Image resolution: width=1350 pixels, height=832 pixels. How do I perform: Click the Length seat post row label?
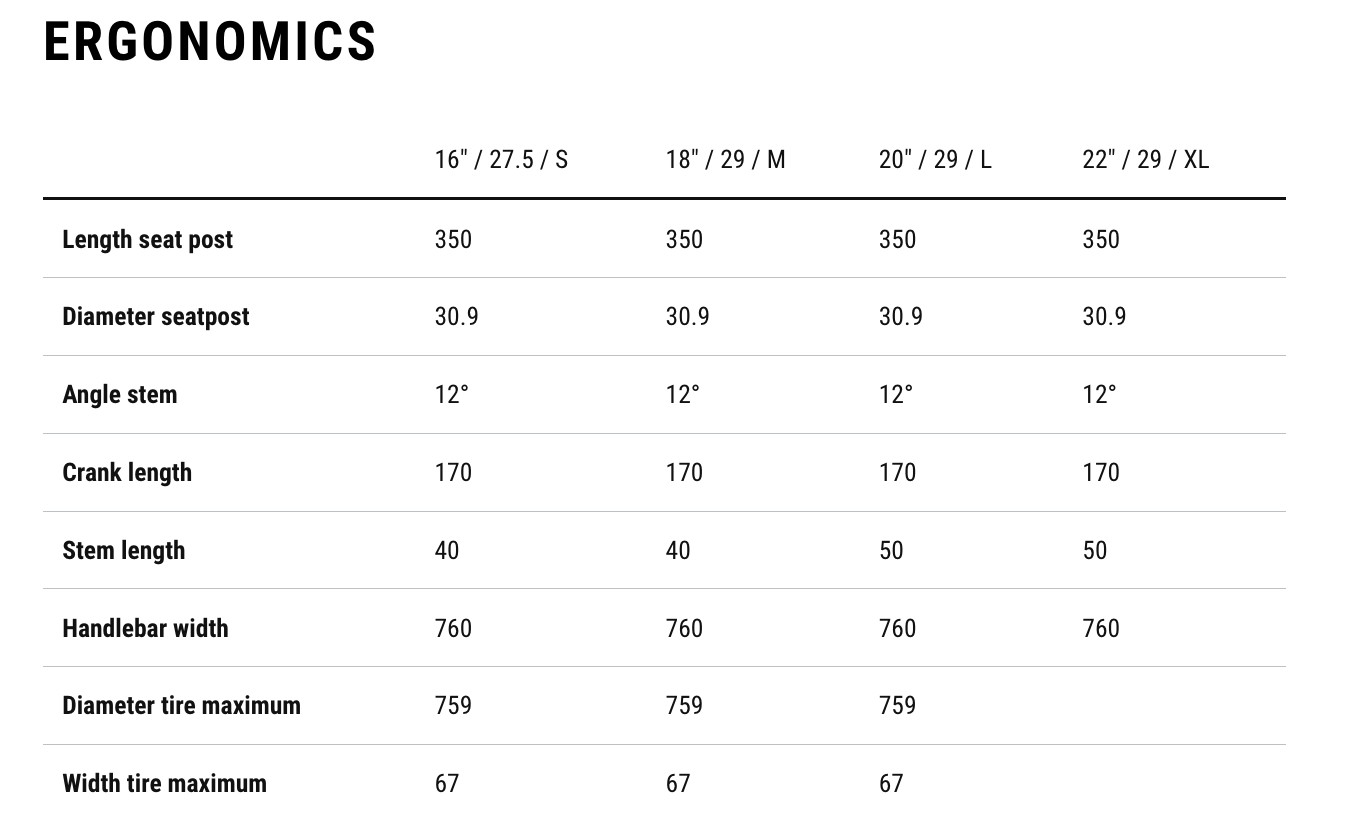tap(147, 240)
